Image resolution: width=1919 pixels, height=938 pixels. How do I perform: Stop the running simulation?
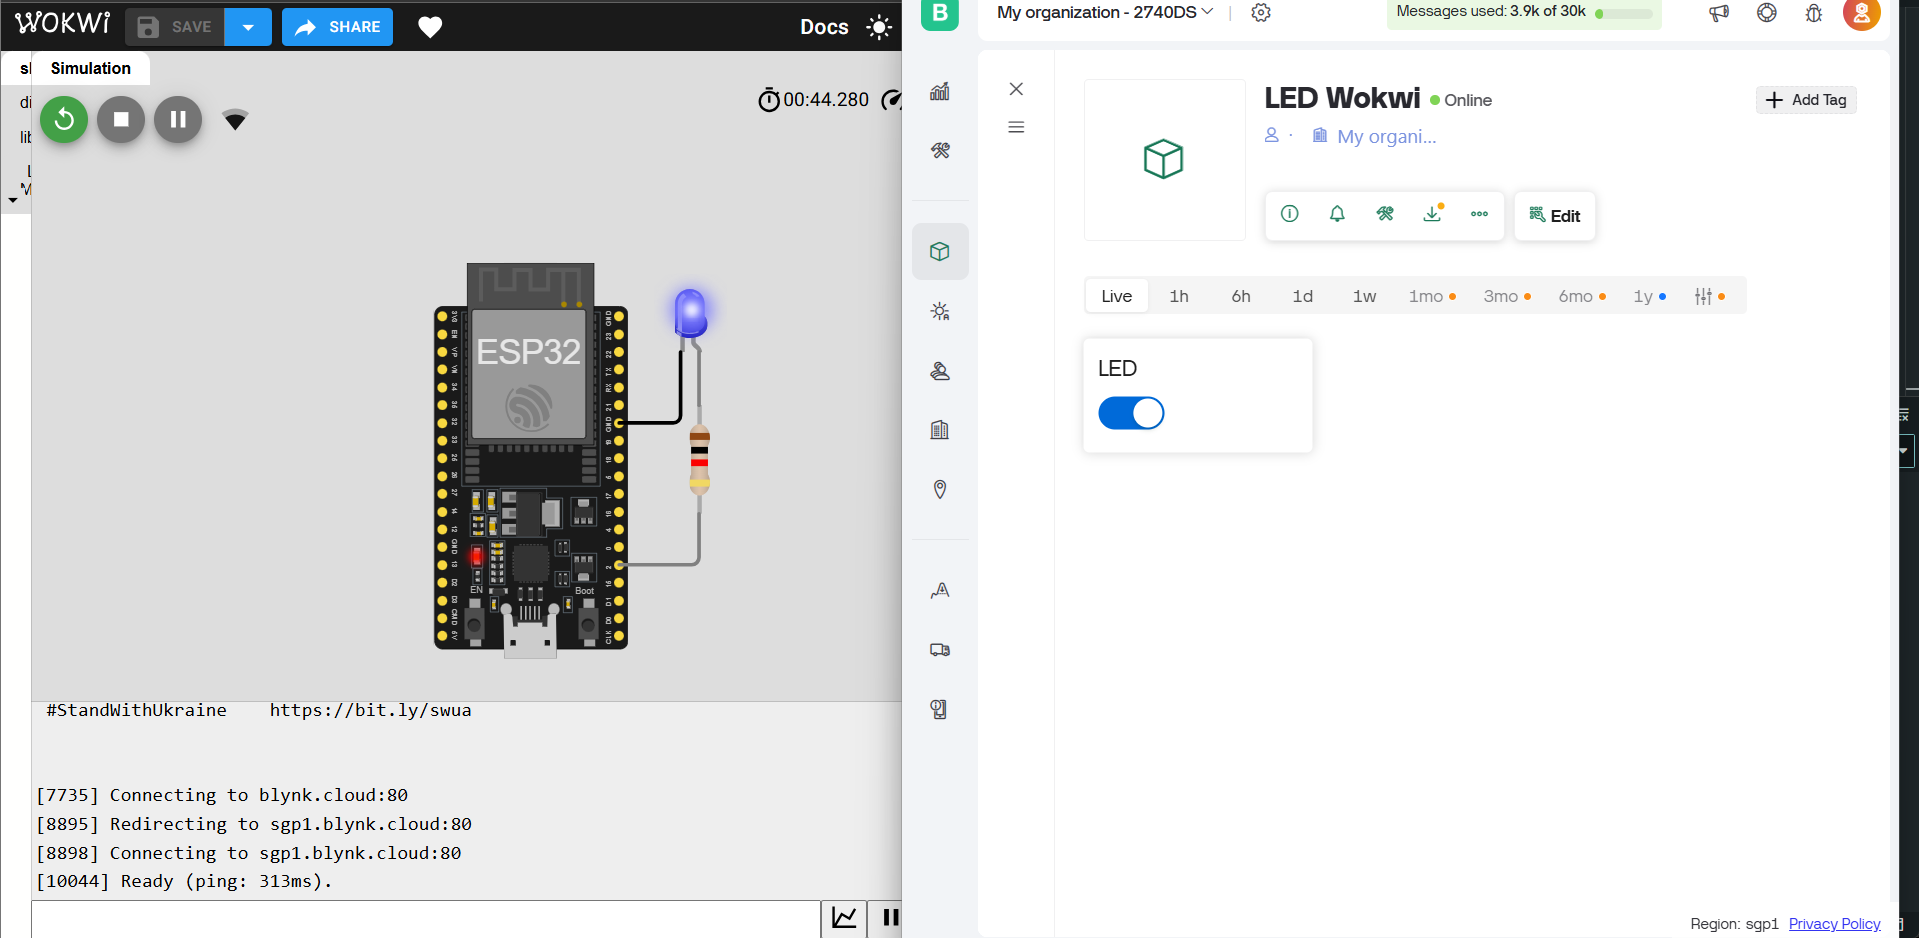[121, 120]
